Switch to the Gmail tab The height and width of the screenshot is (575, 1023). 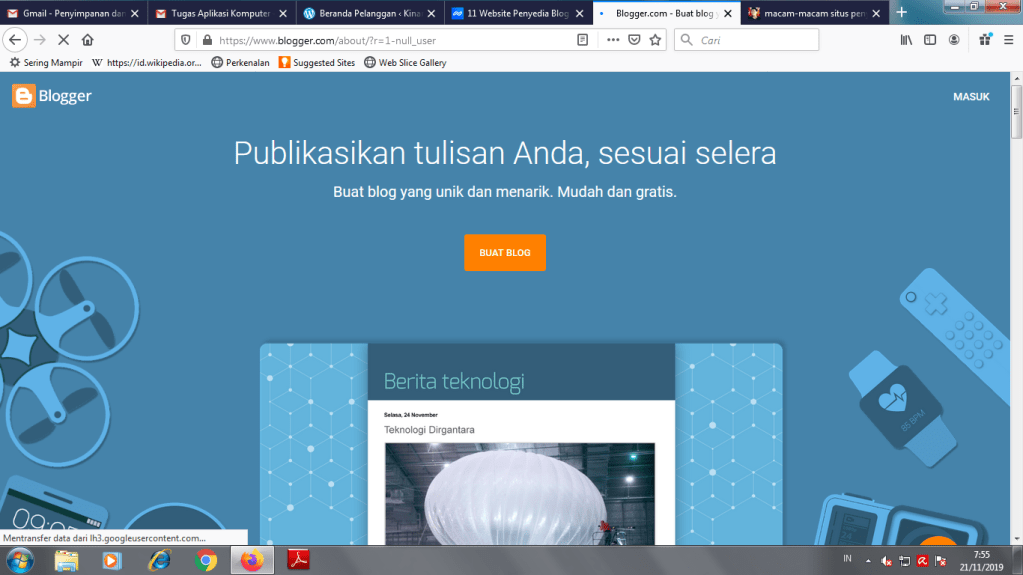[72, 13]
